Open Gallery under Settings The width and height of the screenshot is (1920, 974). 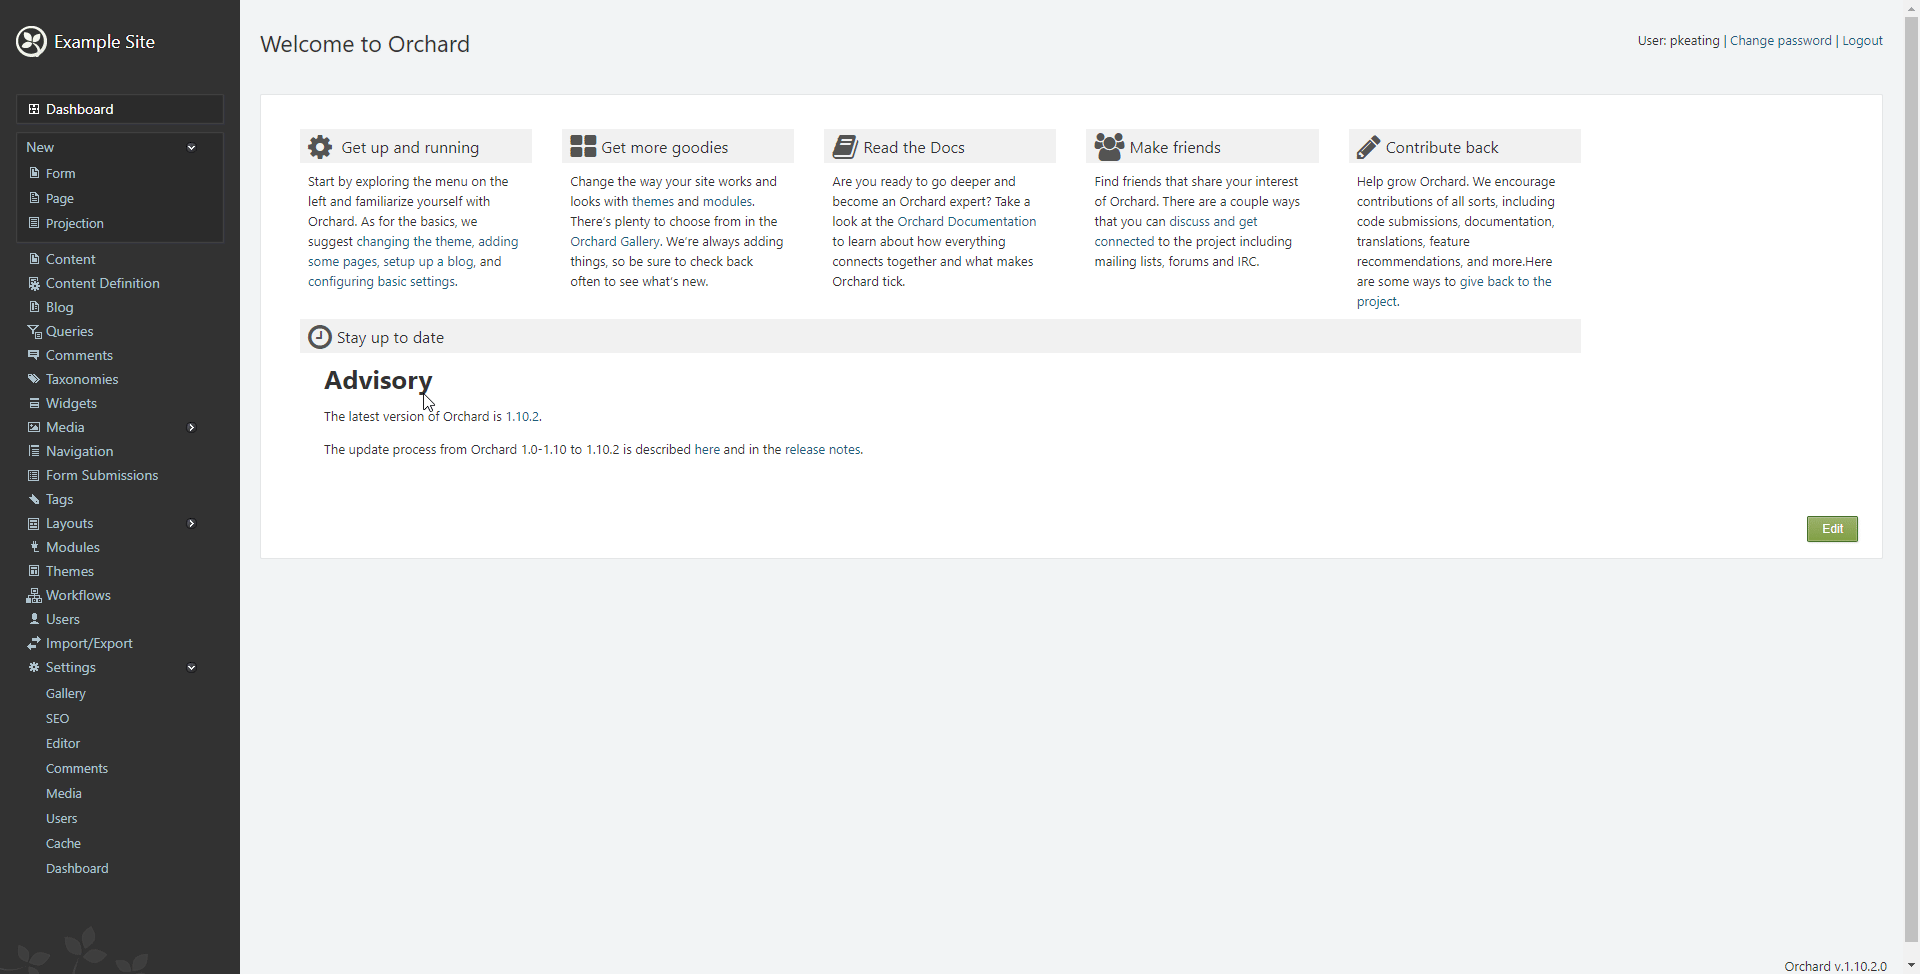point(66,693)
